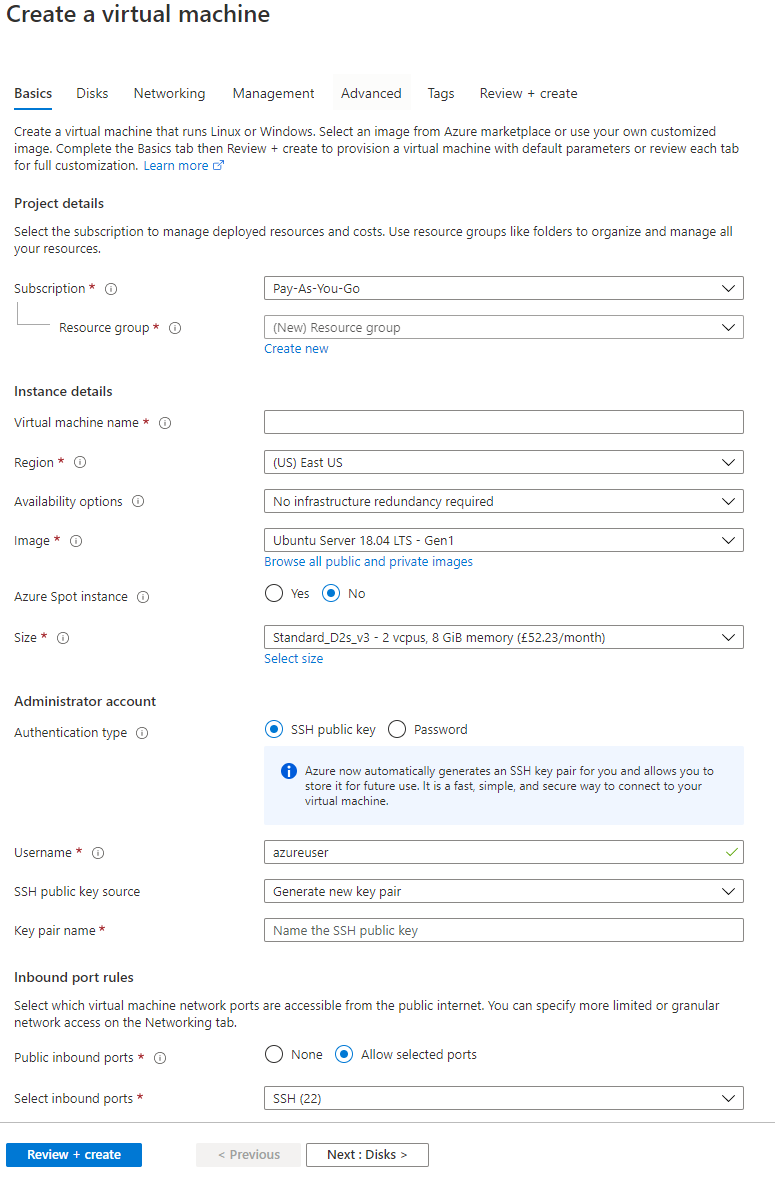
Task: Click the info icon next to Subscription
Action: click(111, 289)
